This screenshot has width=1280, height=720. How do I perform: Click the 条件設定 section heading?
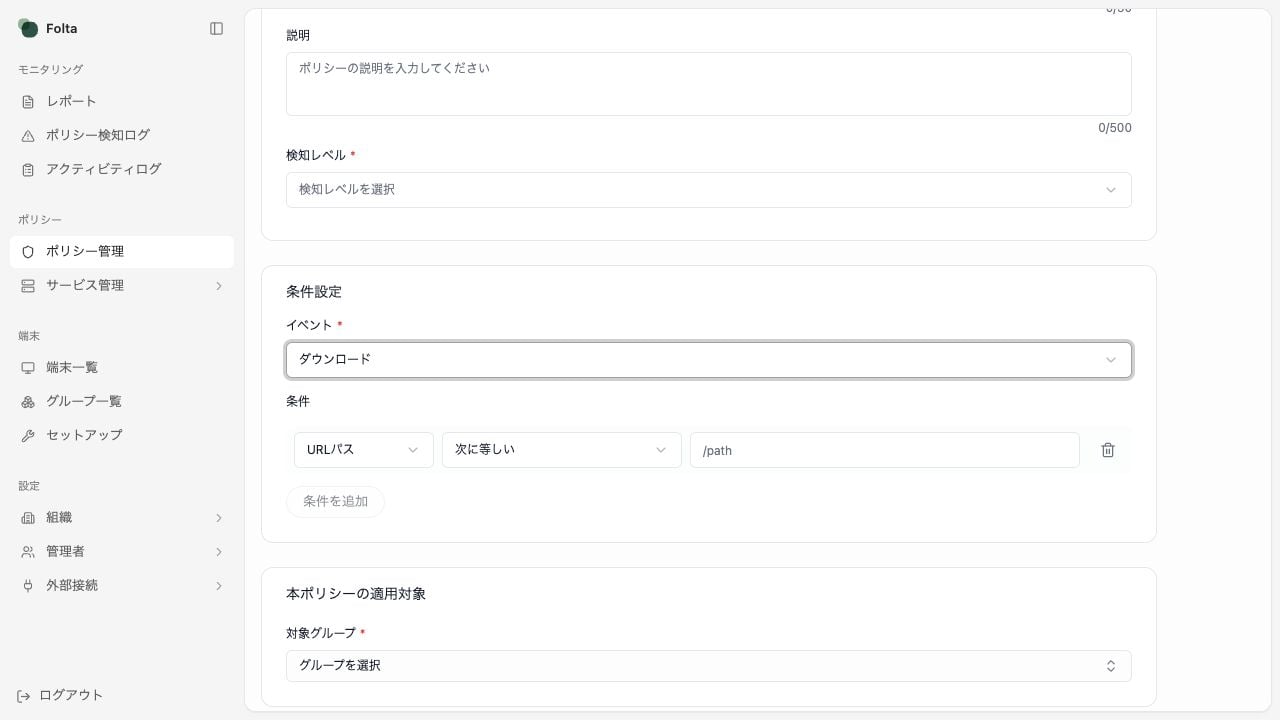314,292
